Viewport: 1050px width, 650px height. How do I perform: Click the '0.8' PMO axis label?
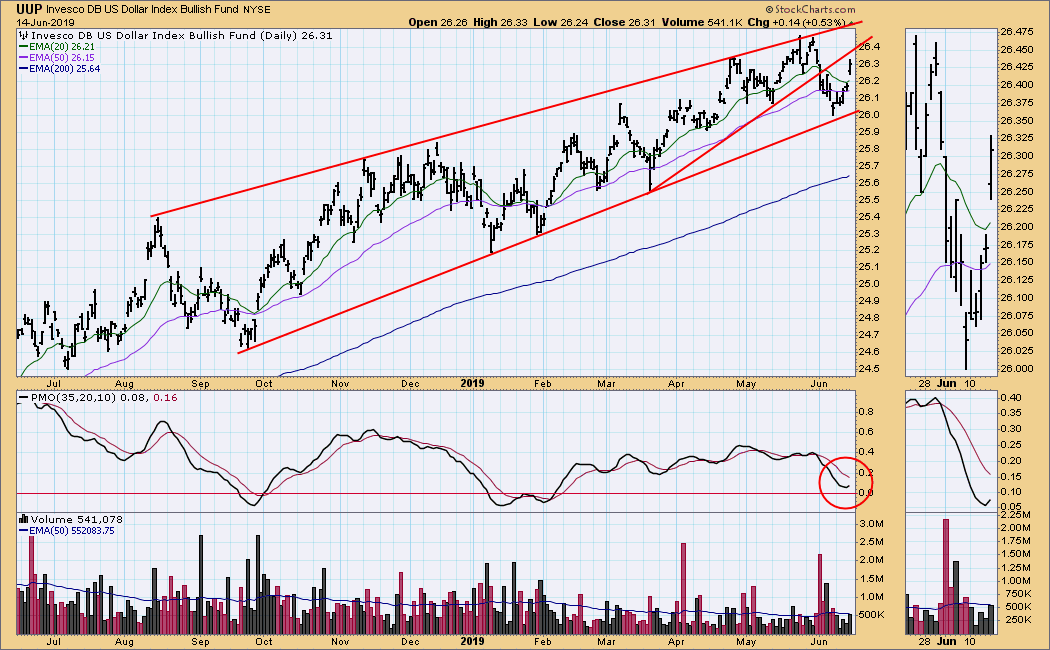click(866, 412)
